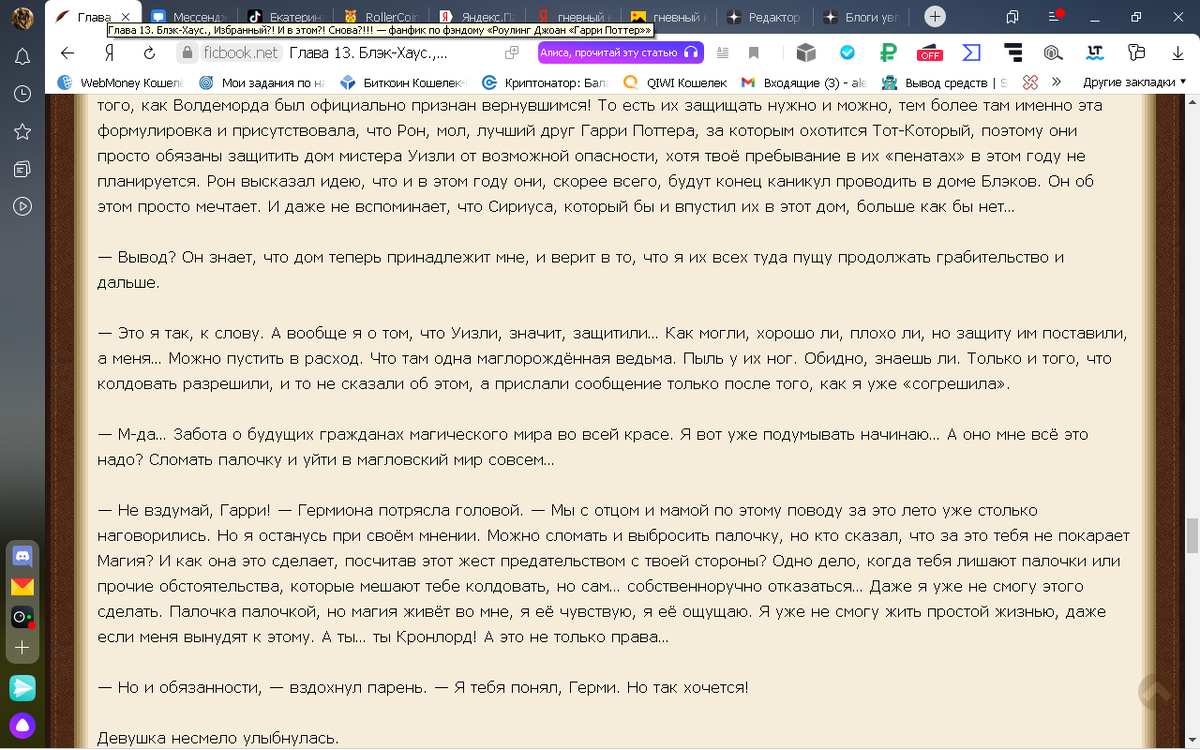Switch to Мессендж tab
The width and height of the screenshot is (1200, 750).
[188, 17]
